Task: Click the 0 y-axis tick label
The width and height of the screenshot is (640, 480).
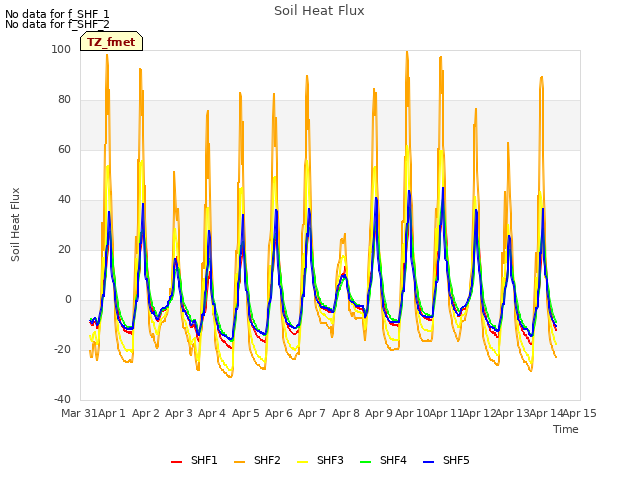Action: click(x=68, y=300)
